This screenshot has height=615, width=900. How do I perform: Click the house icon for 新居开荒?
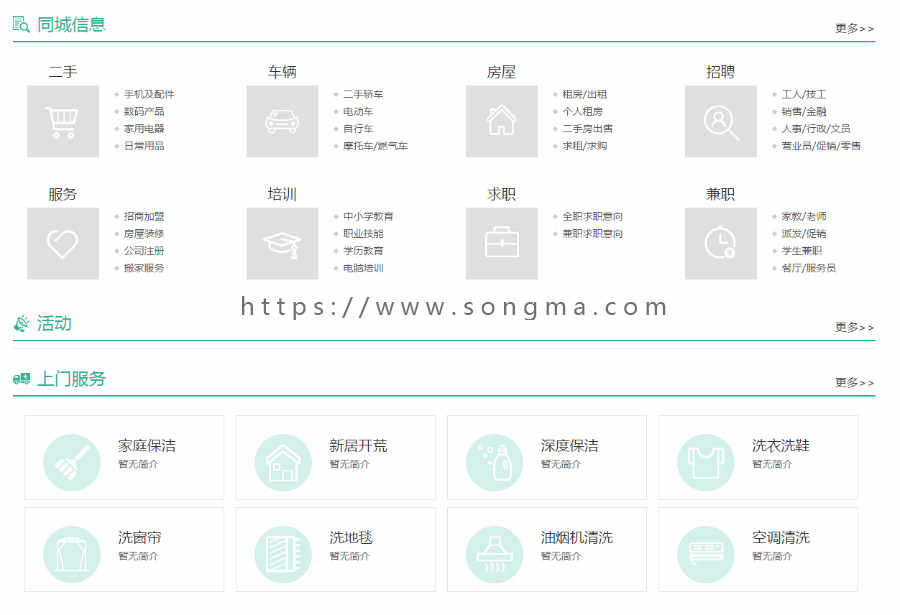point(283,462)
